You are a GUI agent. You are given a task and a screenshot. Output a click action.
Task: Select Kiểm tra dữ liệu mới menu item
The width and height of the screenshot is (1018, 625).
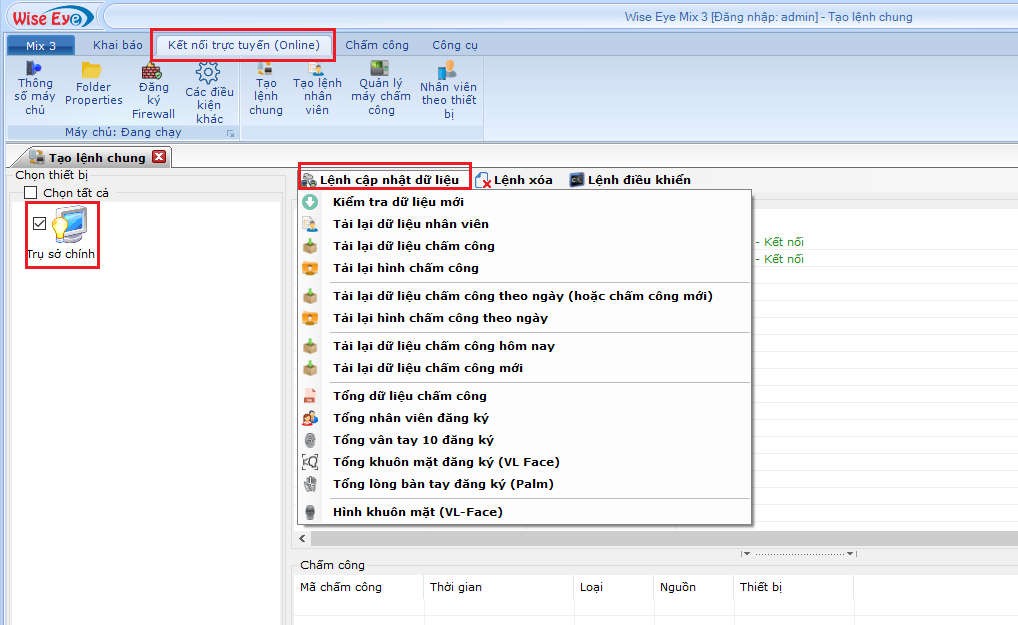[x=398, y=202]
